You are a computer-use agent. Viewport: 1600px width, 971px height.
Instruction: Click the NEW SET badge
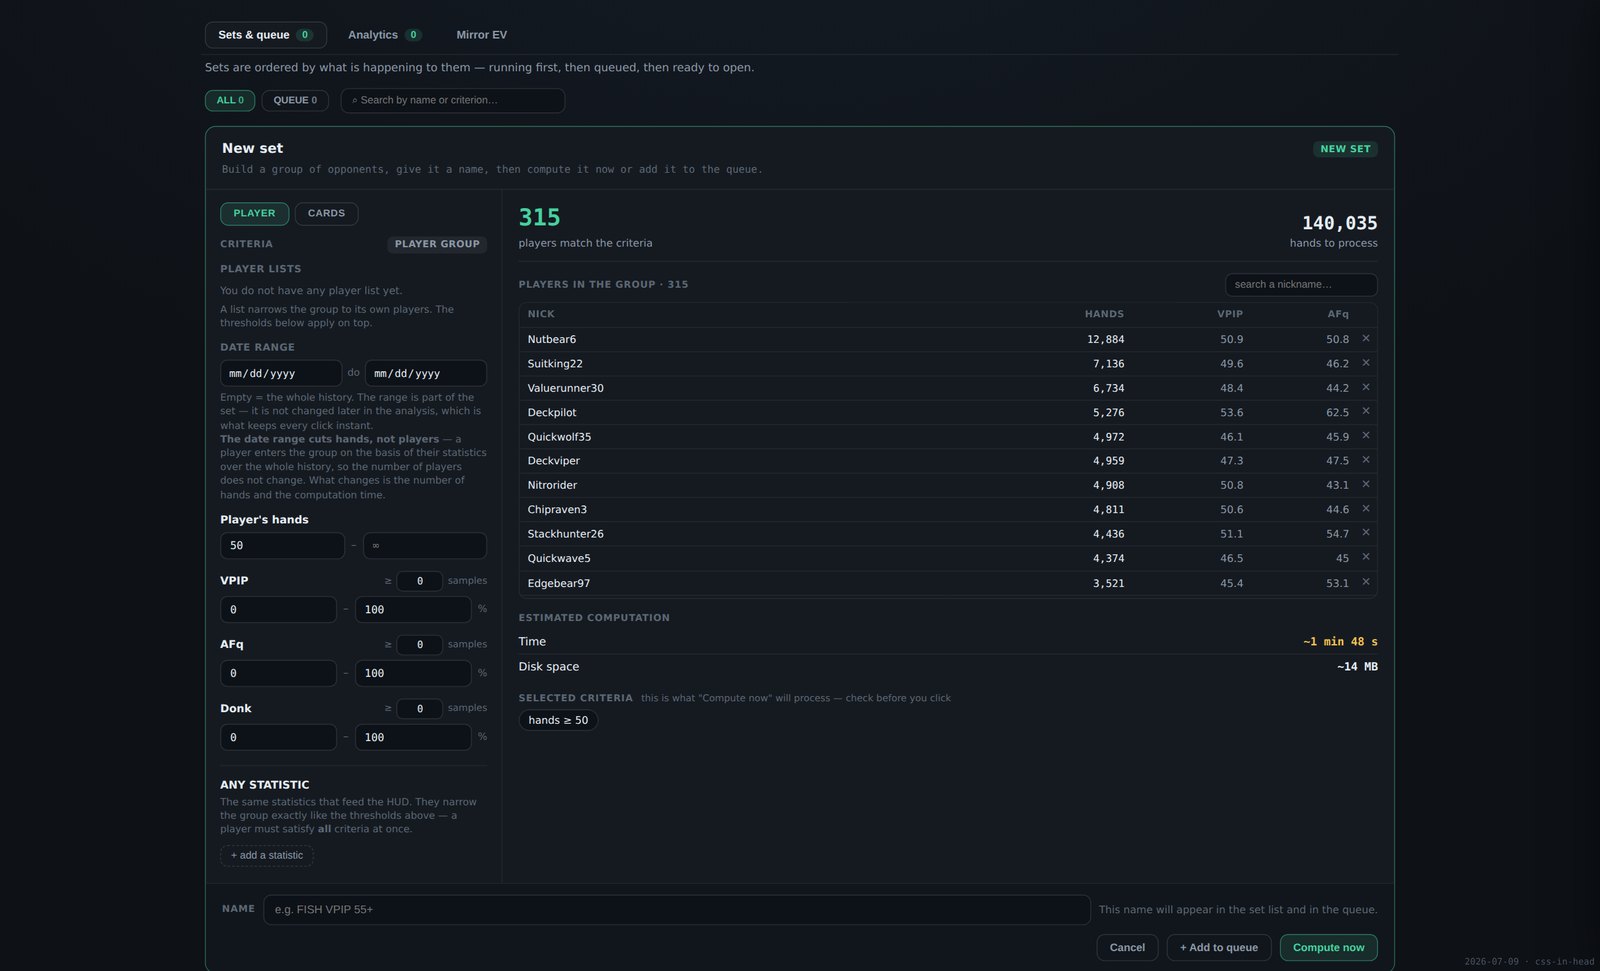(x=1345, y=149)
